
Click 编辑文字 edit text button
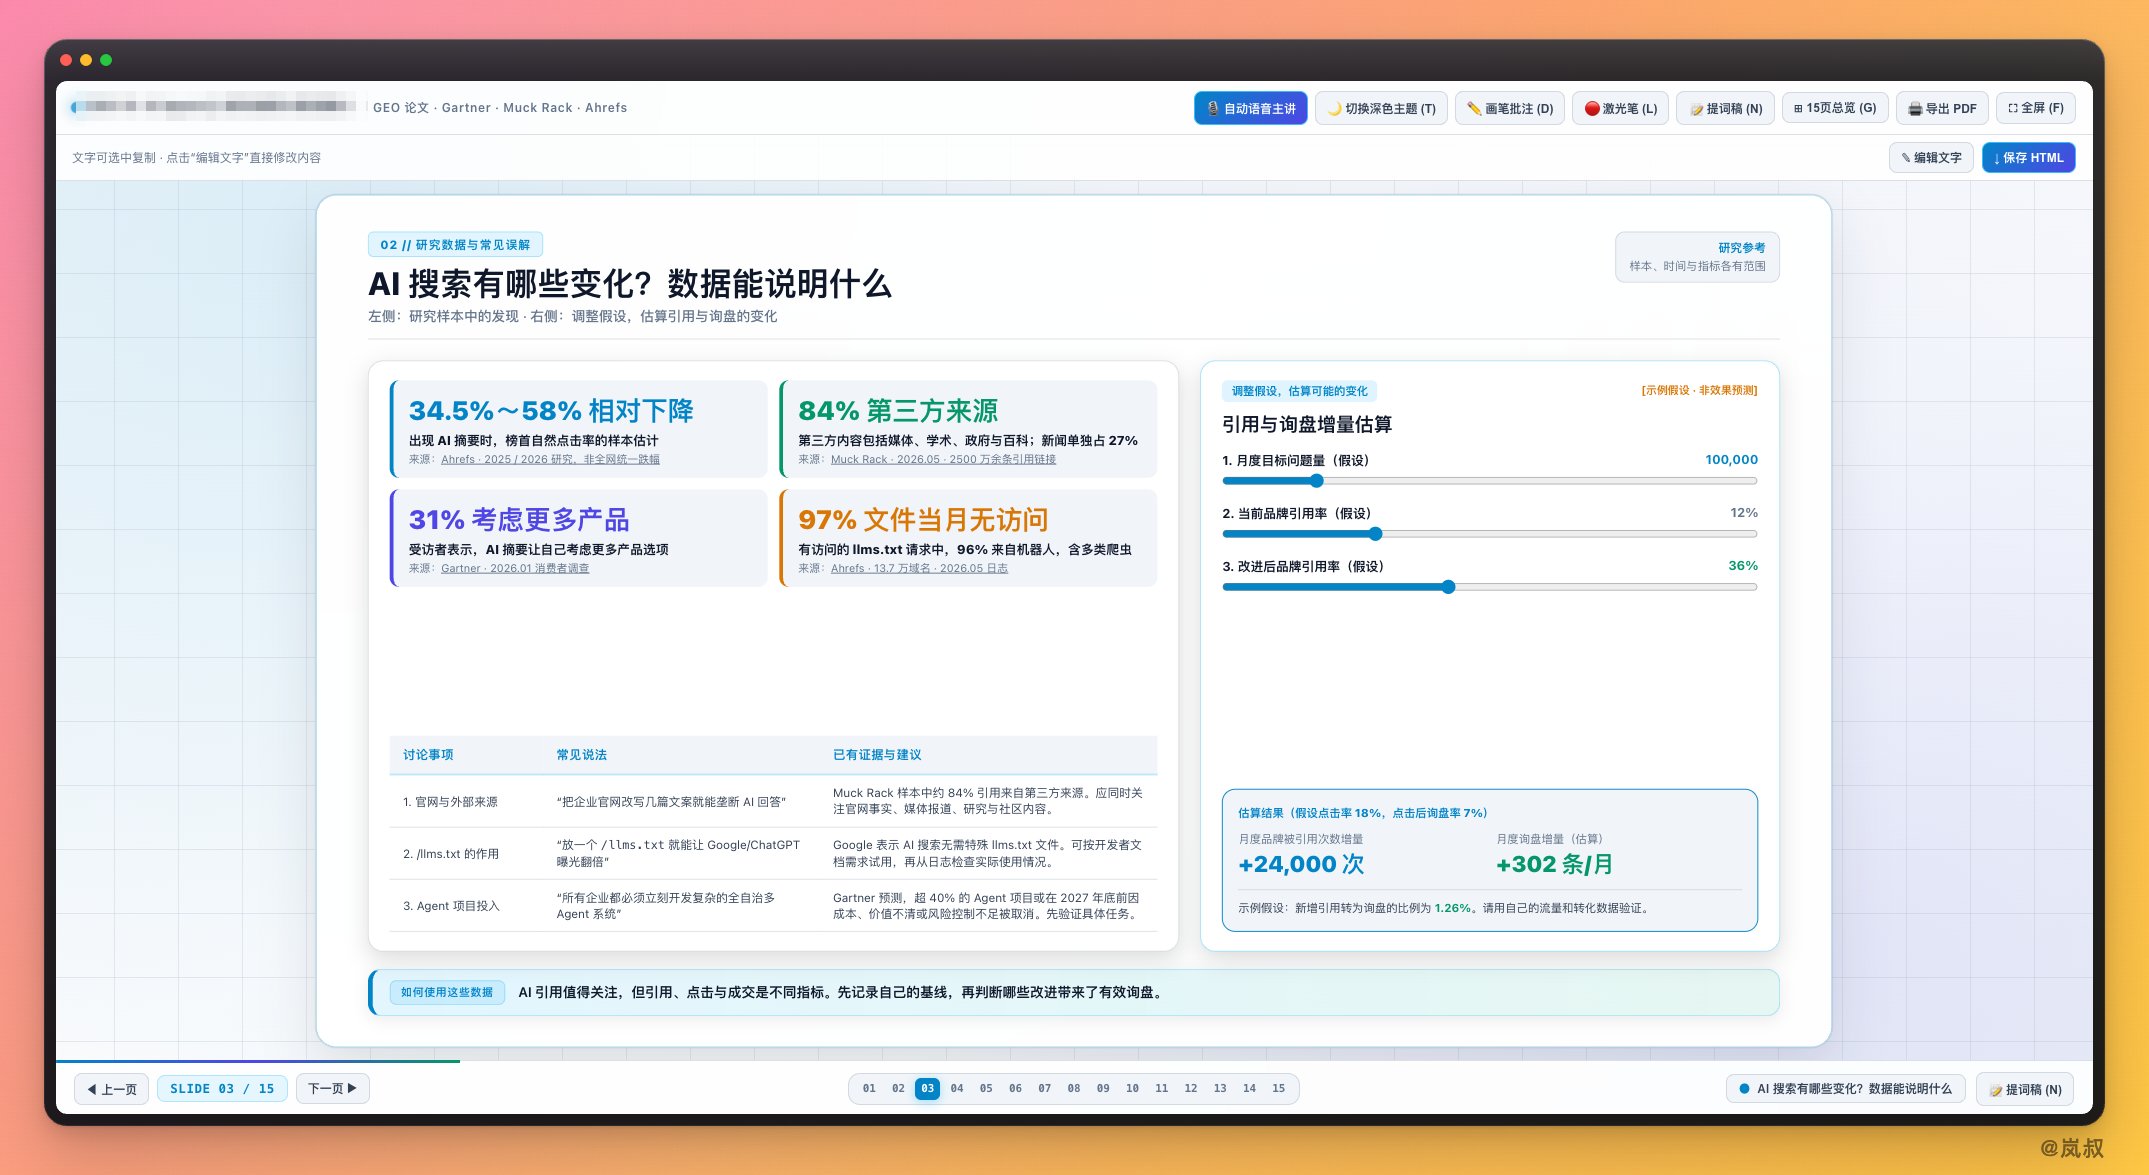[x=1930, y=157]
